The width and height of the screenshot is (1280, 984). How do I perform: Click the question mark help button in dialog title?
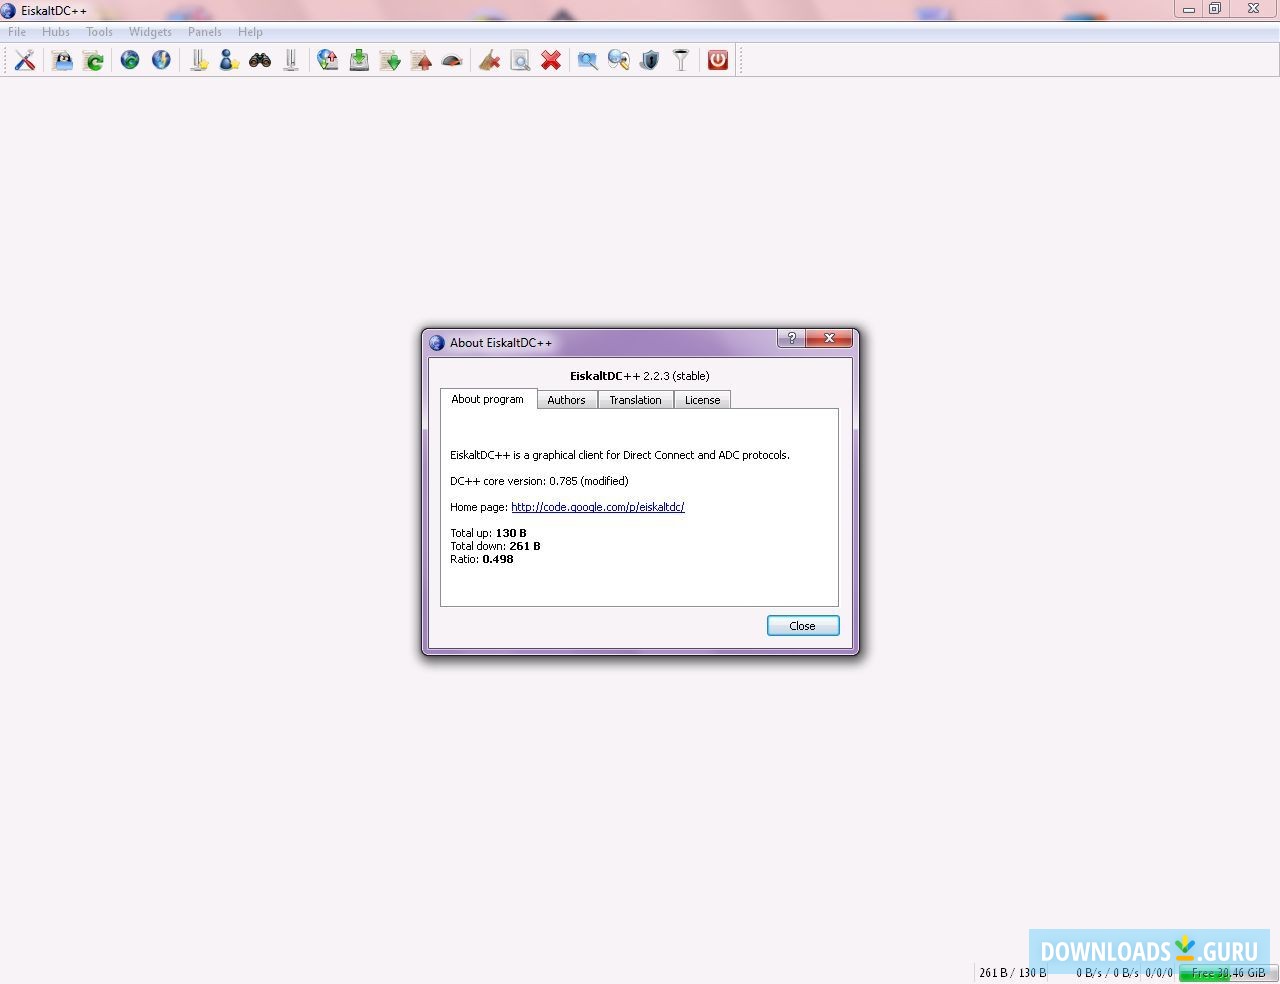[x=791, y=339]
